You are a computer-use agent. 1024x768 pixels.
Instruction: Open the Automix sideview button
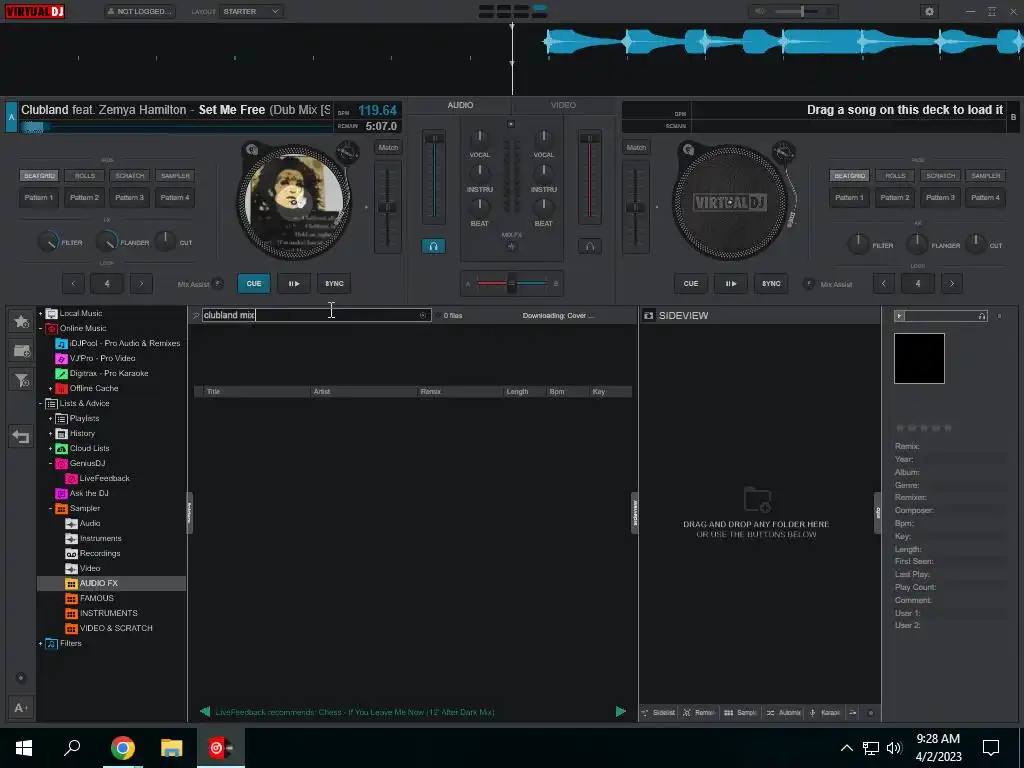pos(783,712)
